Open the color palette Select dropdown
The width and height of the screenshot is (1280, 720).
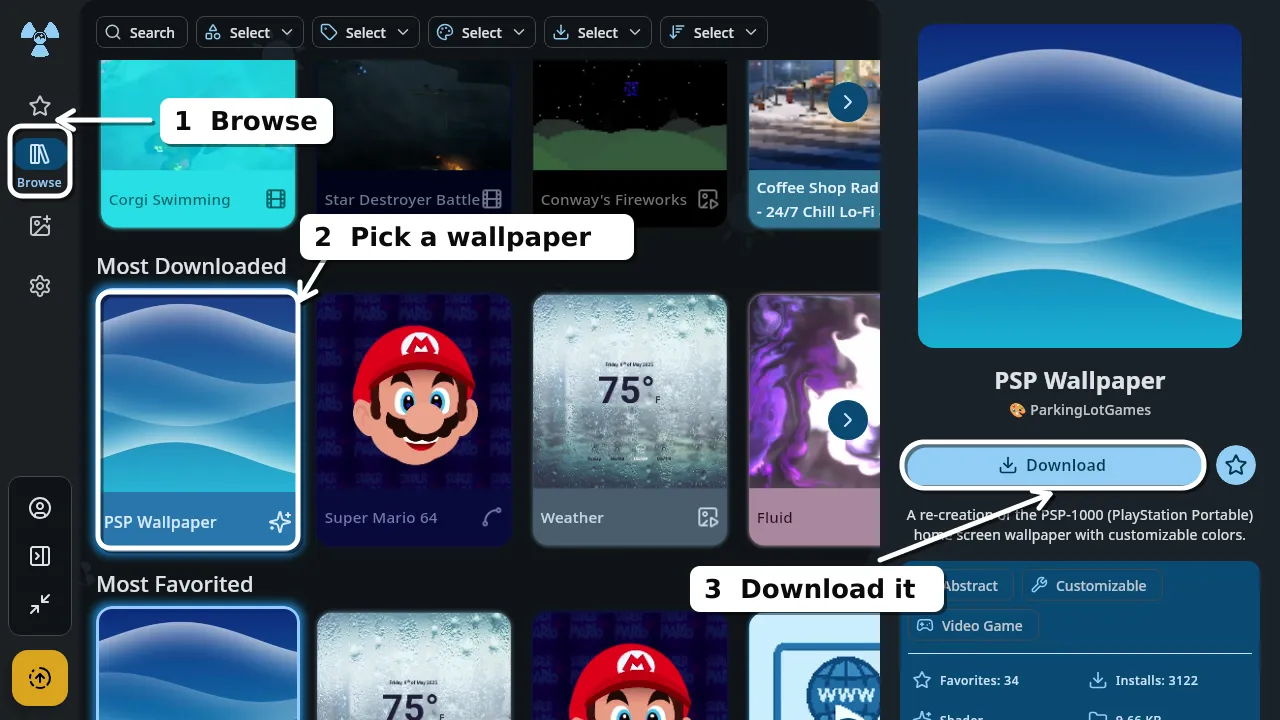pyautogui.click(x=482, y=33)
